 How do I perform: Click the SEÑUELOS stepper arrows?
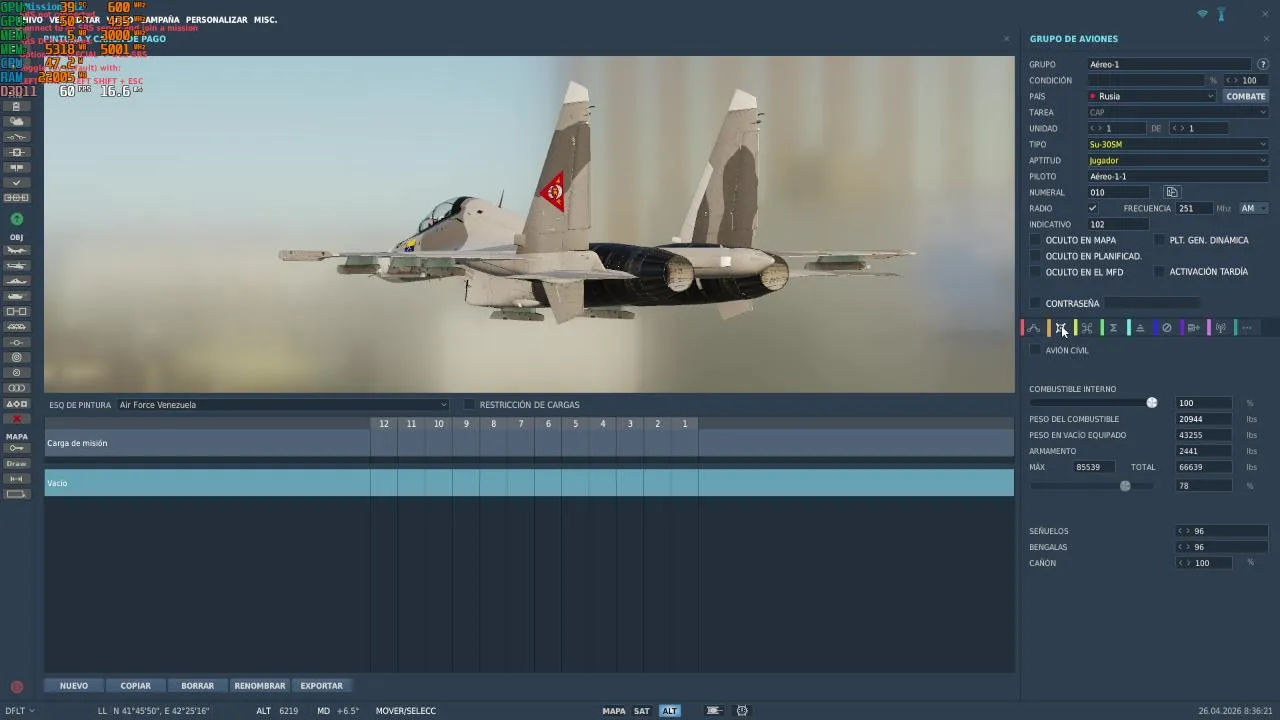click(1184, 531)
